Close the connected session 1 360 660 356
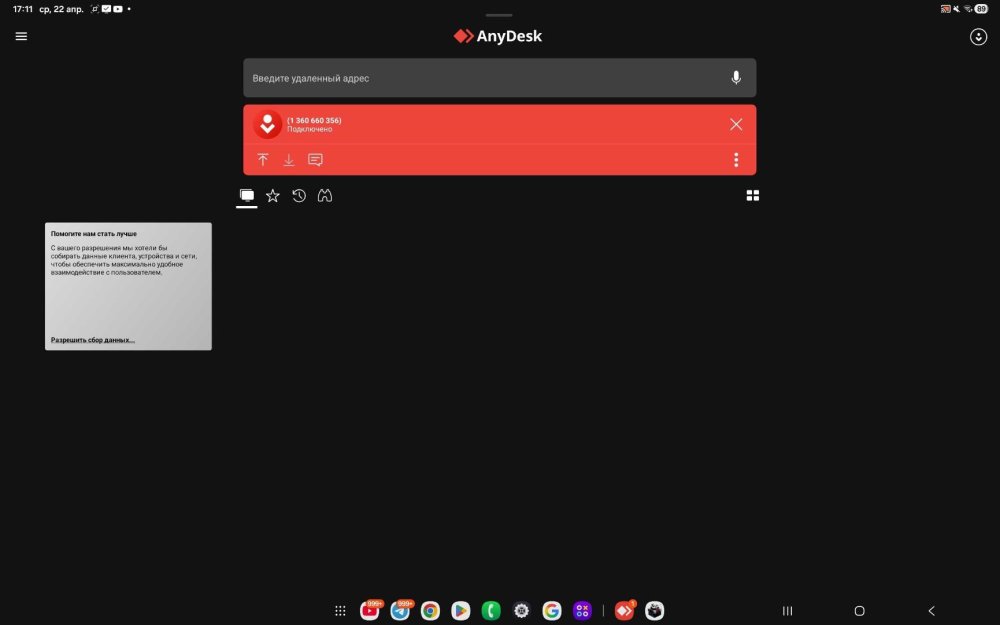The width and height of the screenshot is (1000, 625). (x=736, y=124)
